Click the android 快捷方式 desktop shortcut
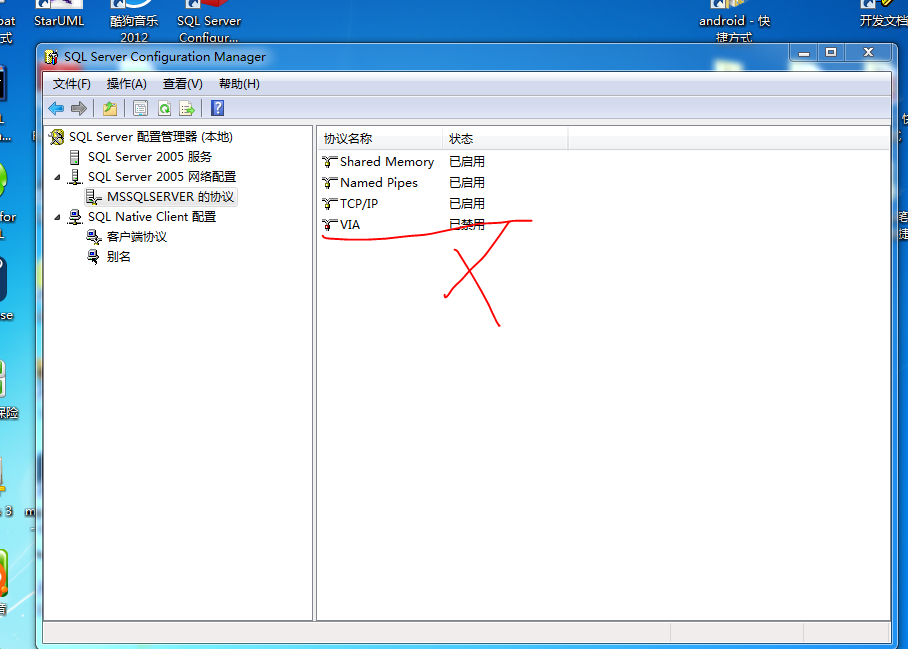Image resolution: width=908 pixels, height=649 pixels. tap(734, 22)
